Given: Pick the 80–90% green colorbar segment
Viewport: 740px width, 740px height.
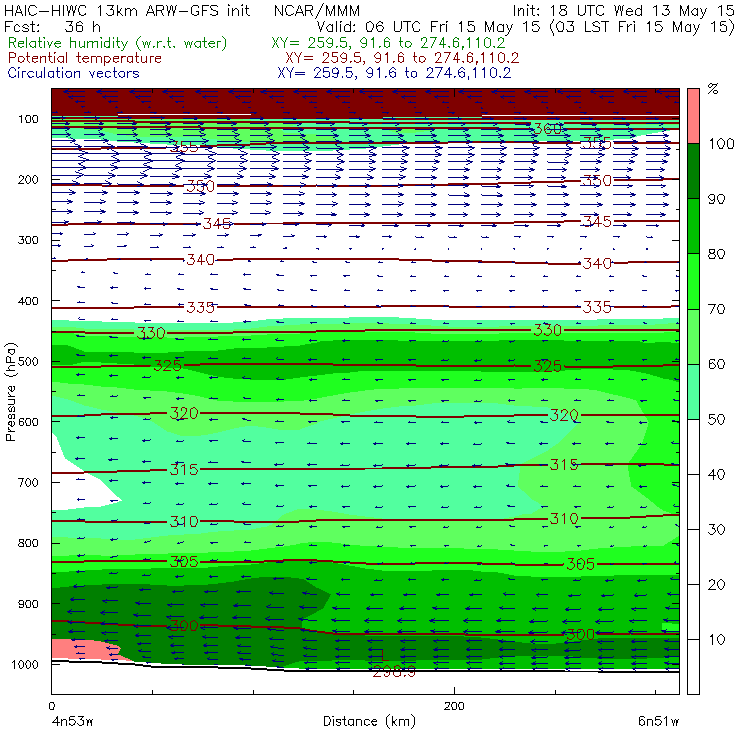Looking at the screenshot, I should click(693, 226).
